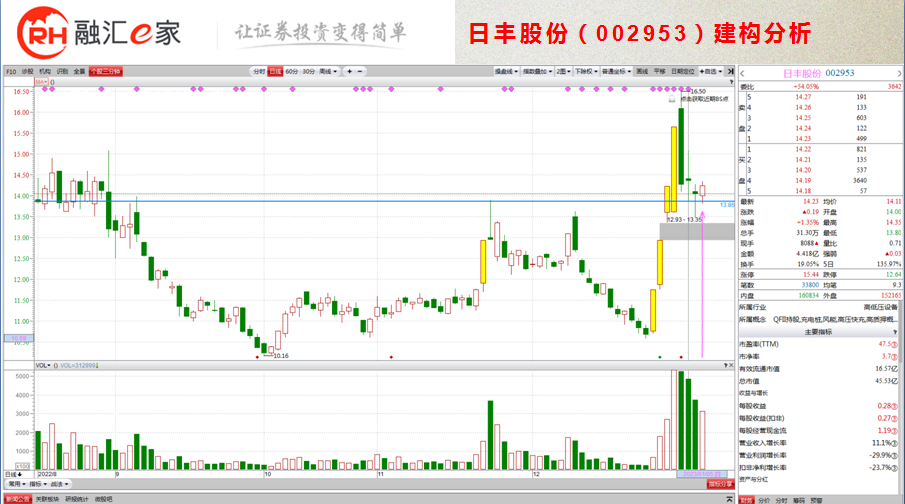Image resolution: width=905 pixels, height=504 pixels.
Task: Click the red info icon beside 市盈率(TTM)
Action: tap(896, 344)
